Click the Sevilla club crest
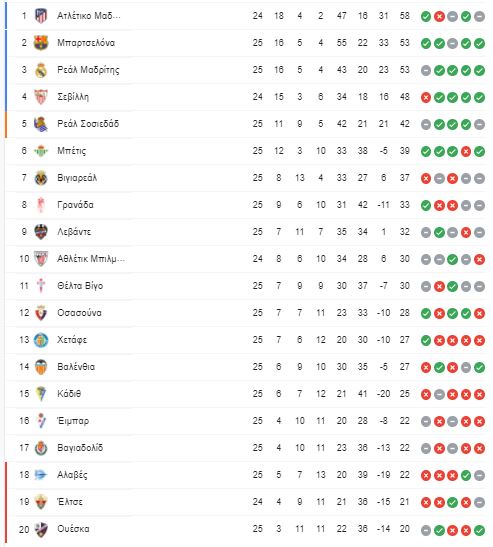 [41, 97]
